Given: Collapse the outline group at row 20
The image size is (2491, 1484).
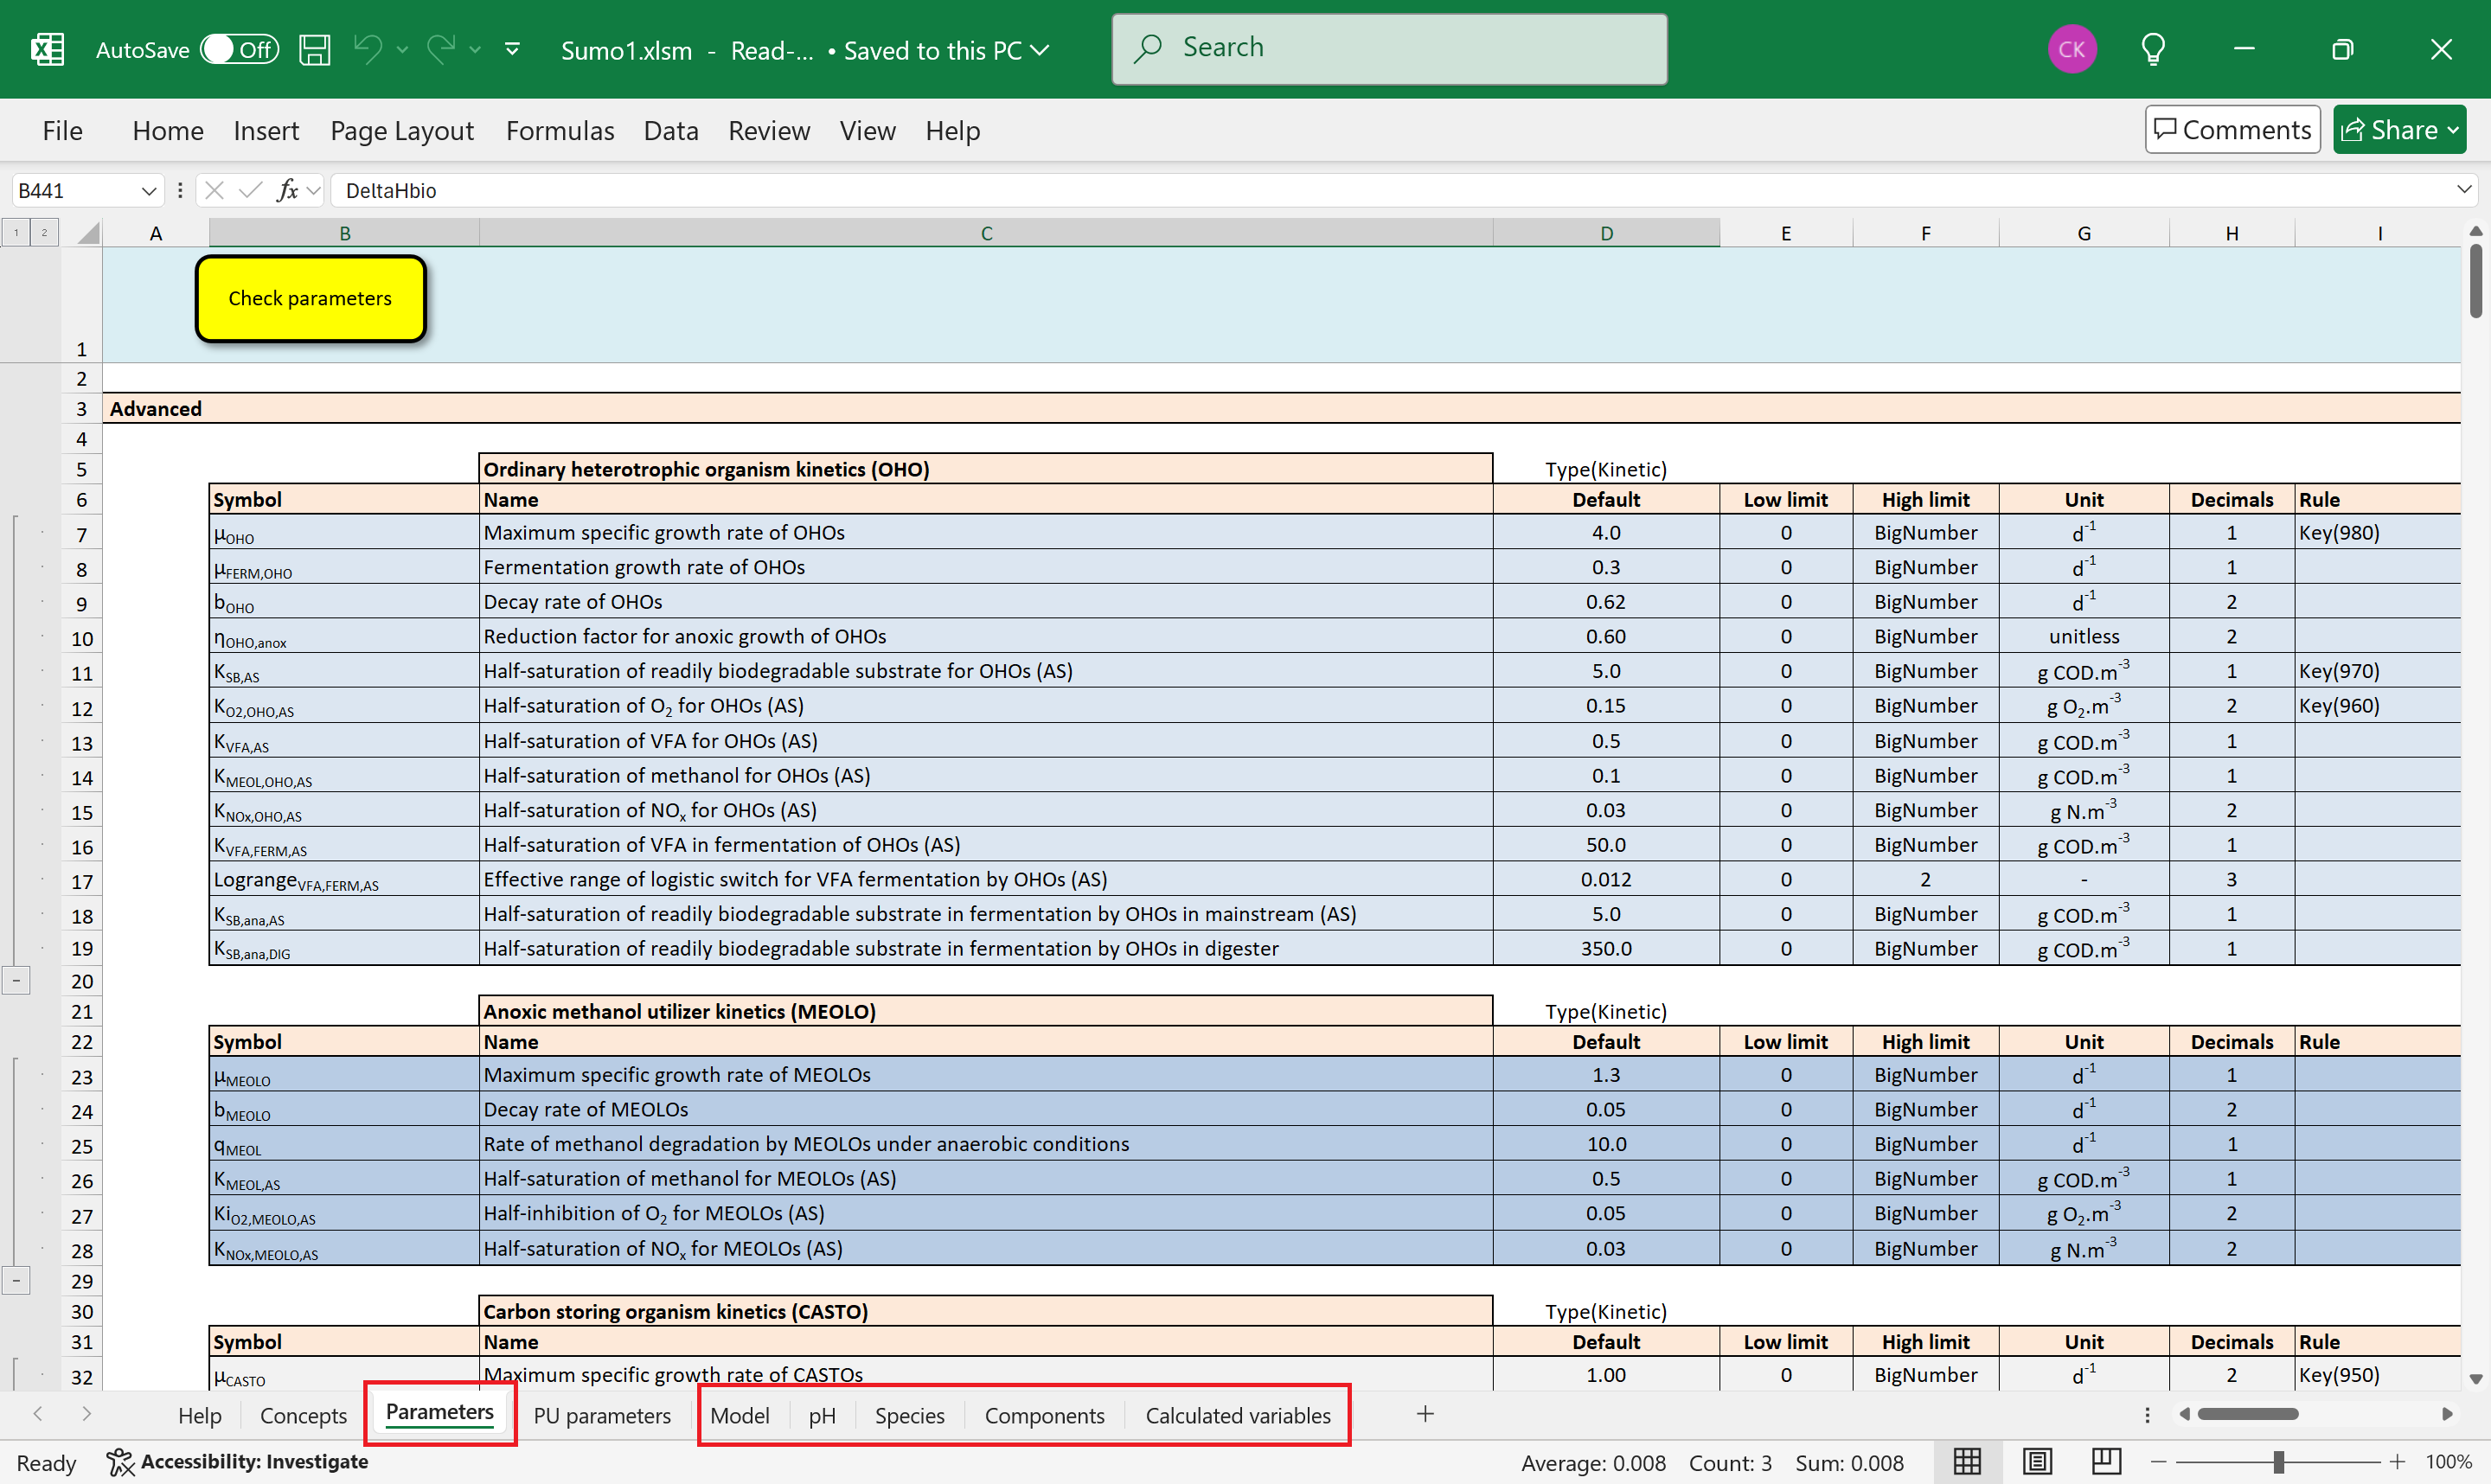Looking at the screenshot, I should pyautogui.click(x=16, y=981).
